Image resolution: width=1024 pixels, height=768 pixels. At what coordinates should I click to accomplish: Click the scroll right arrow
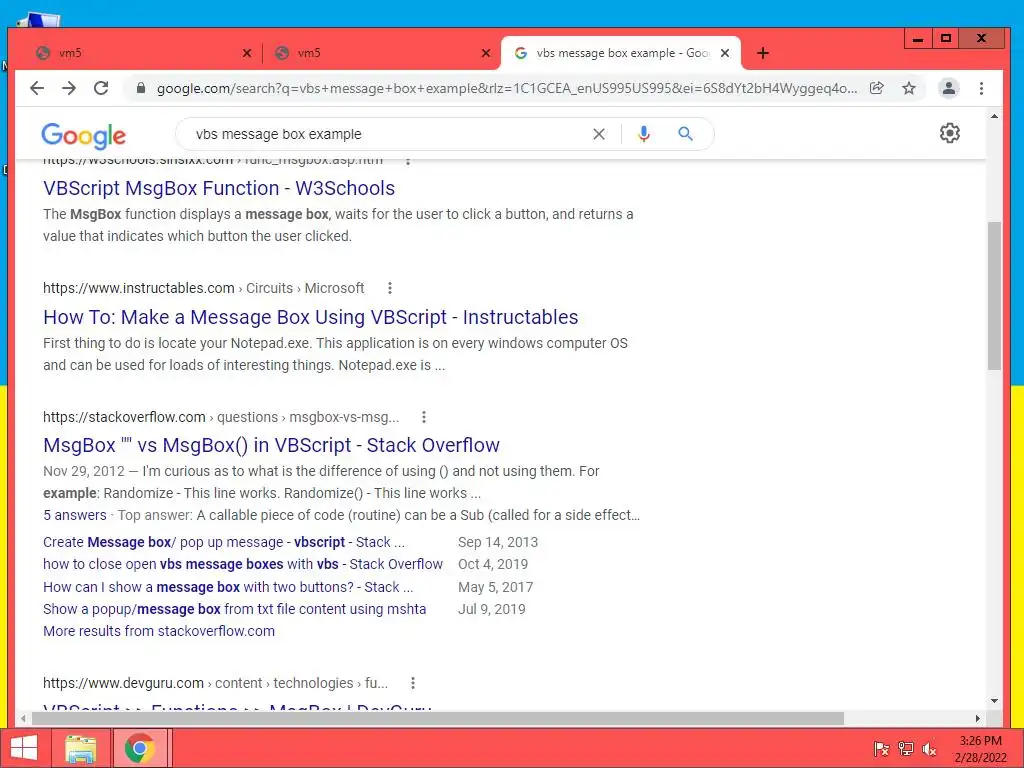point(978,718)
